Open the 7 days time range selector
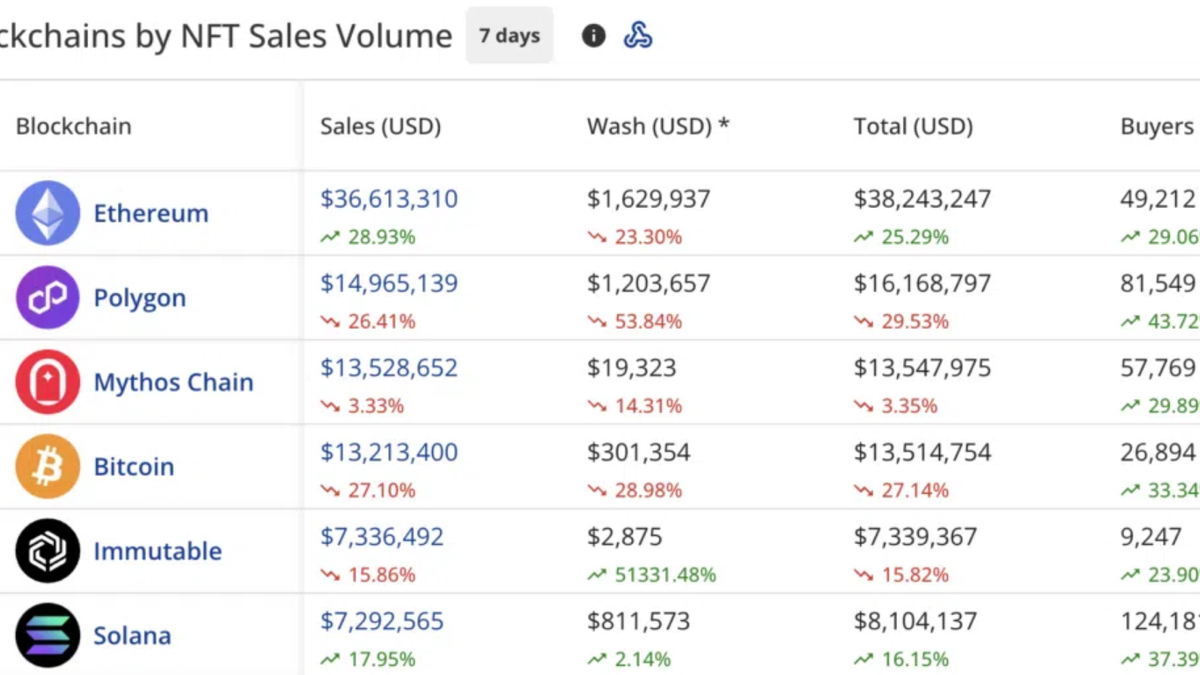The image size is (1200, 675). coord(509,36)
